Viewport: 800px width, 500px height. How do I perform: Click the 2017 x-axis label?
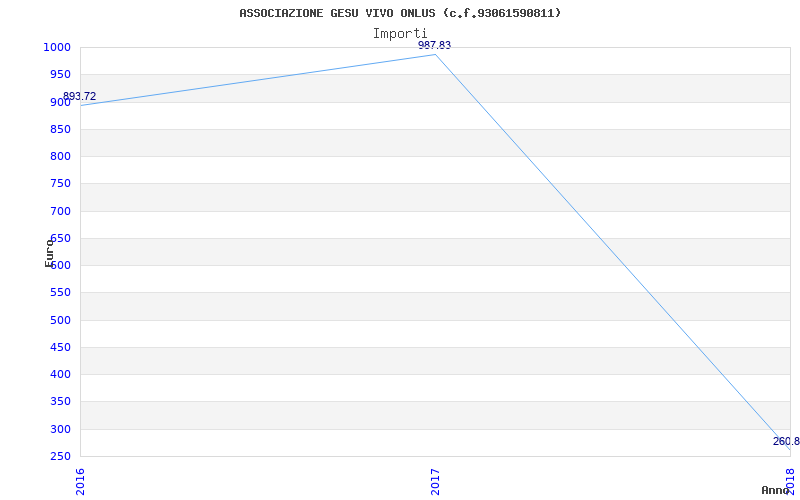(435, 481)
